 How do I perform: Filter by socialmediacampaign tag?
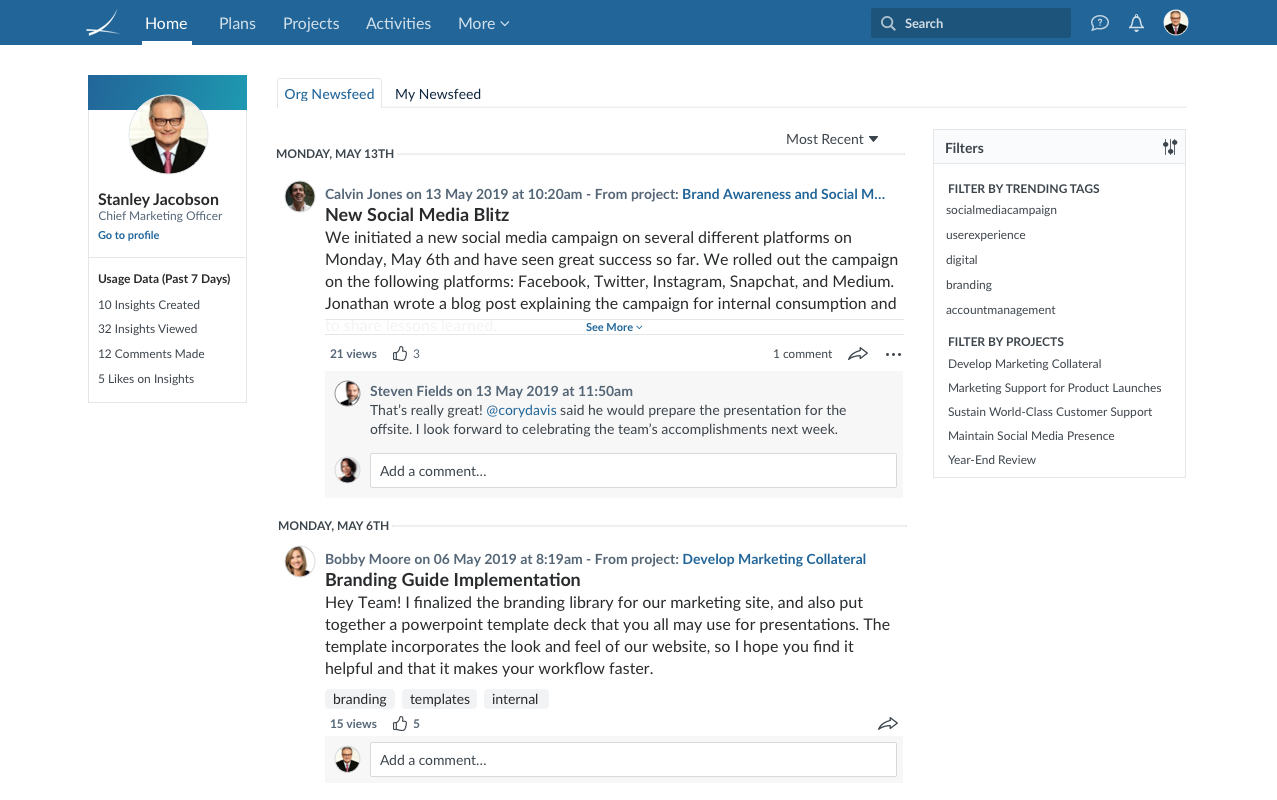[x=1001, y=210]
